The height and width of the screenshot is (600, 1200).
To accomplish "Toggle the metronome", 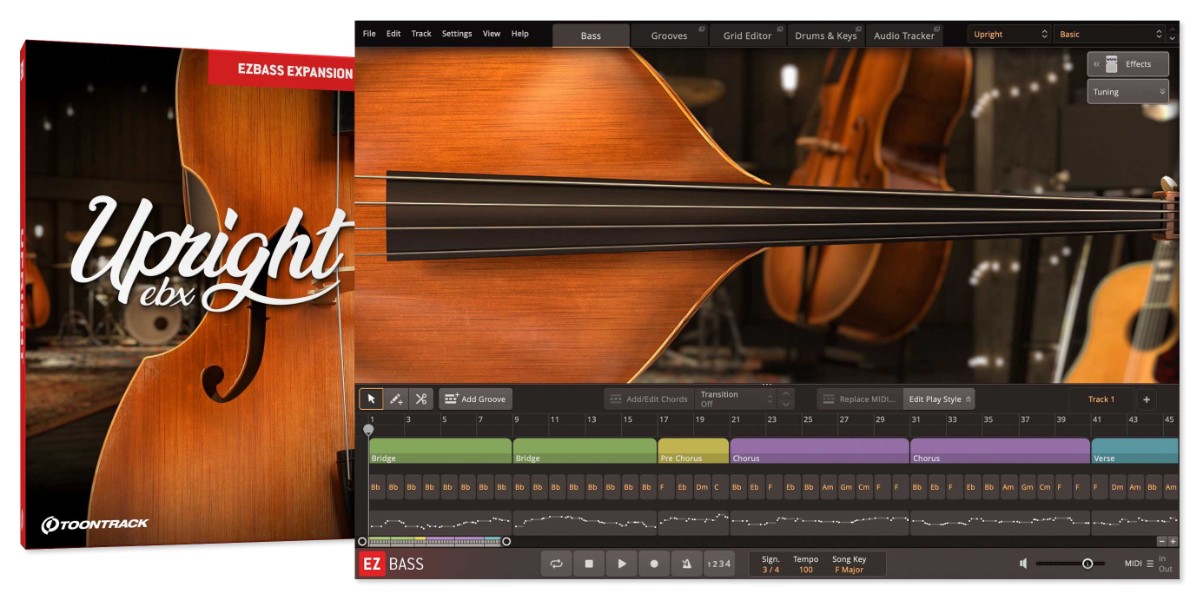I will point(686,564).
